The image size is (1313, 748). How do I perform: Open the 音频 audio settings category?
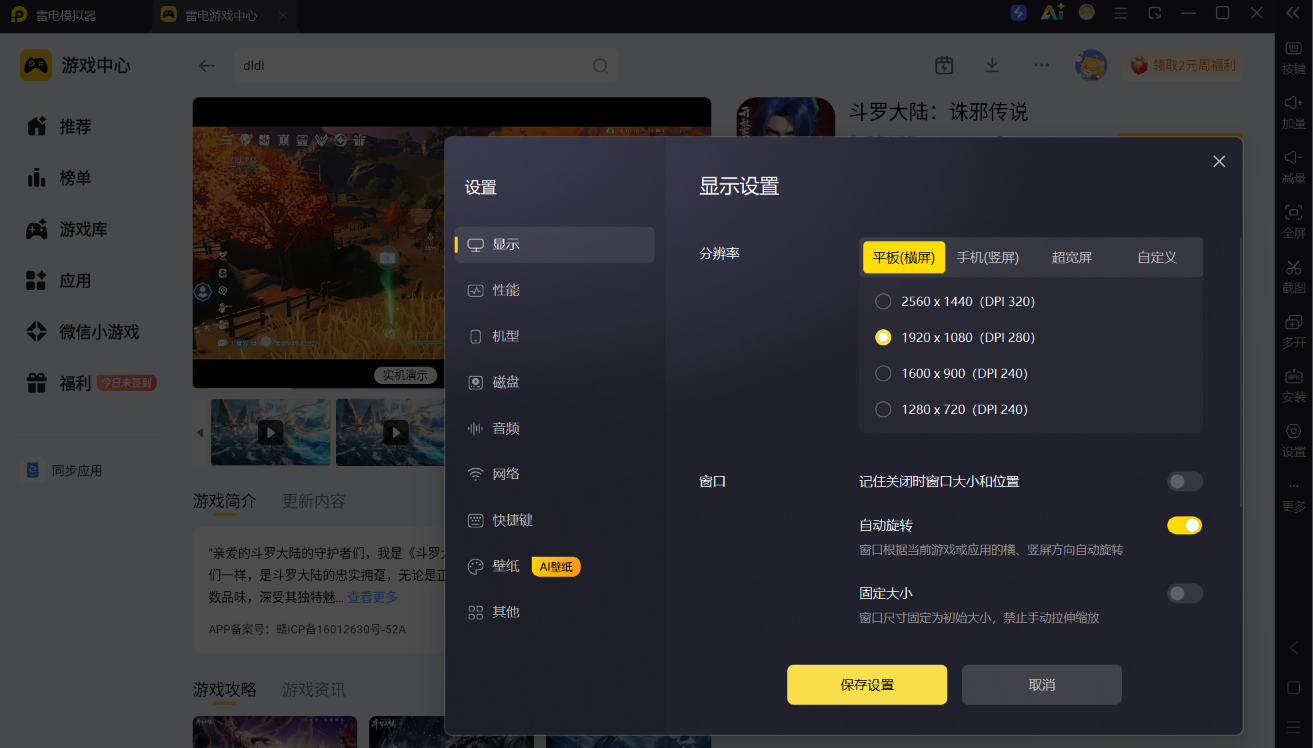click(x=555, y=428)
